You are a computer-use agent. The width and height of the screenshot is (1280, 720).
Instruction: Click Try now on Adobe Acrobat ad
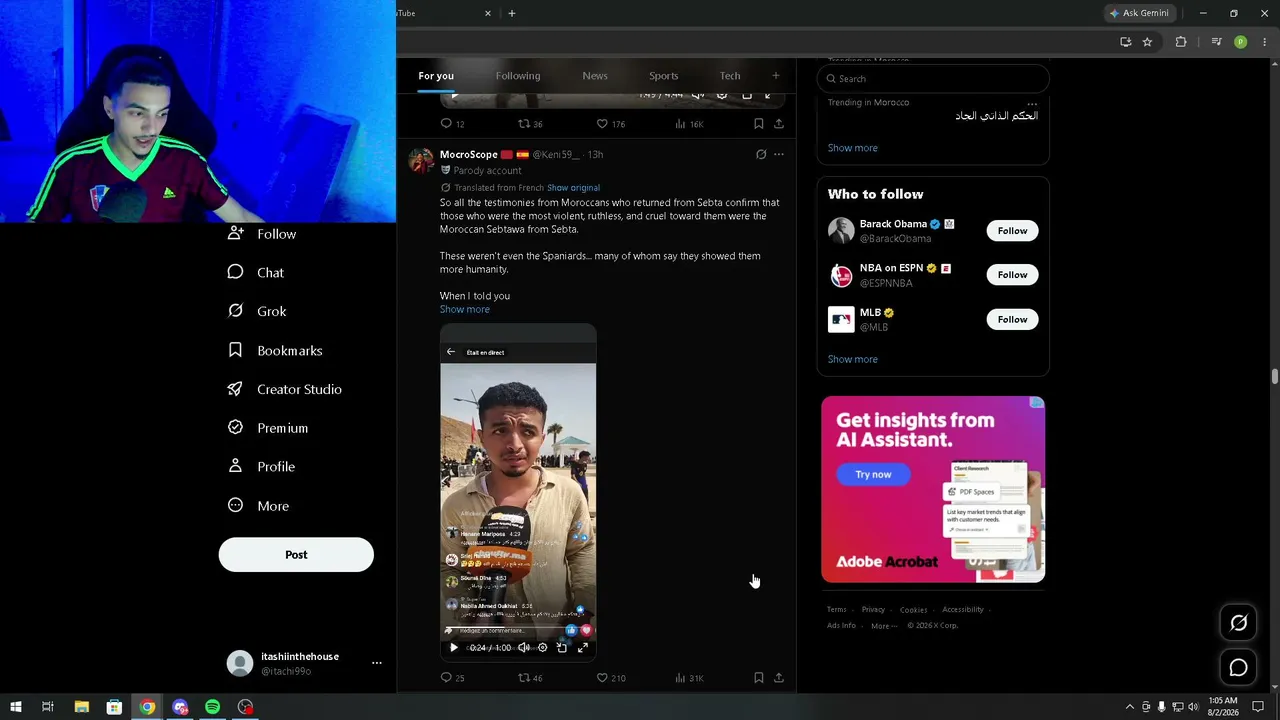[873, 474]
